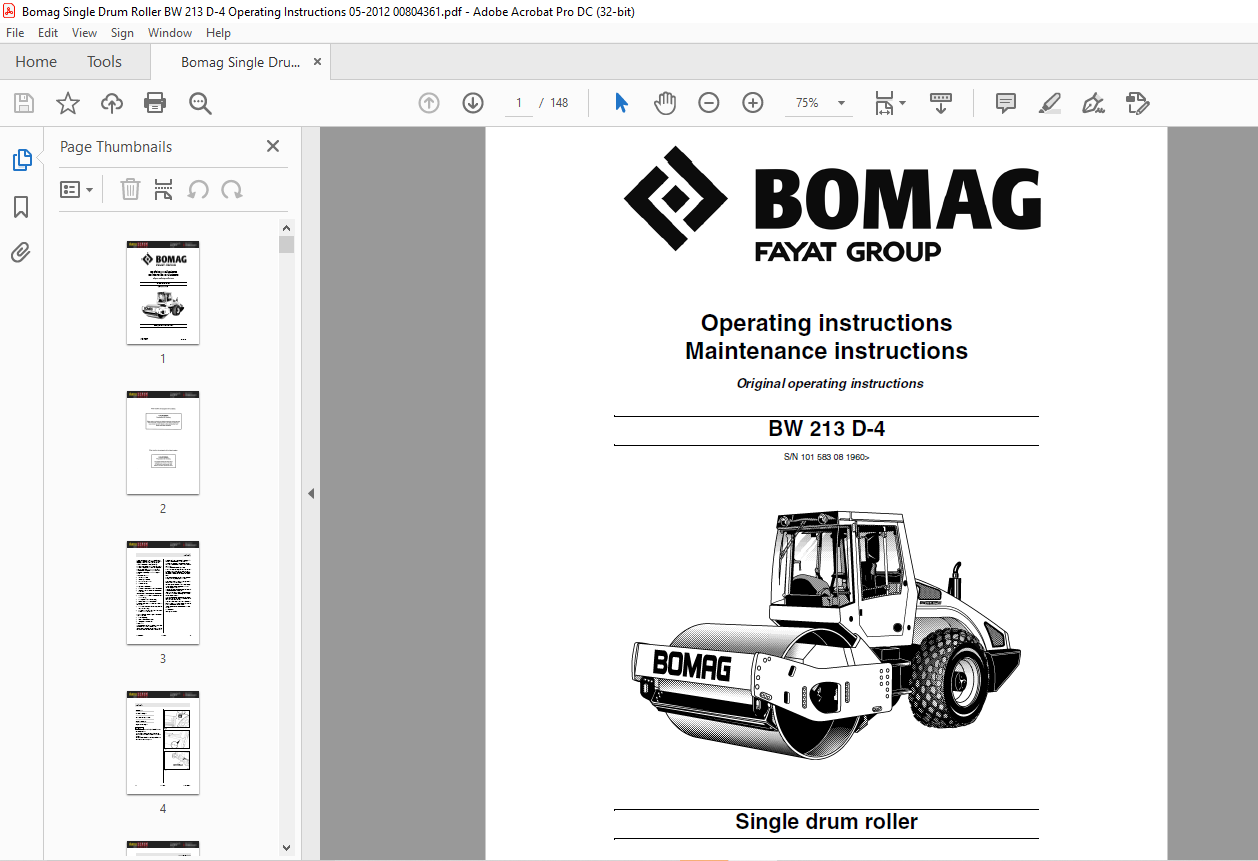Open the Attachments paperclip panel

tap(21, 253)
